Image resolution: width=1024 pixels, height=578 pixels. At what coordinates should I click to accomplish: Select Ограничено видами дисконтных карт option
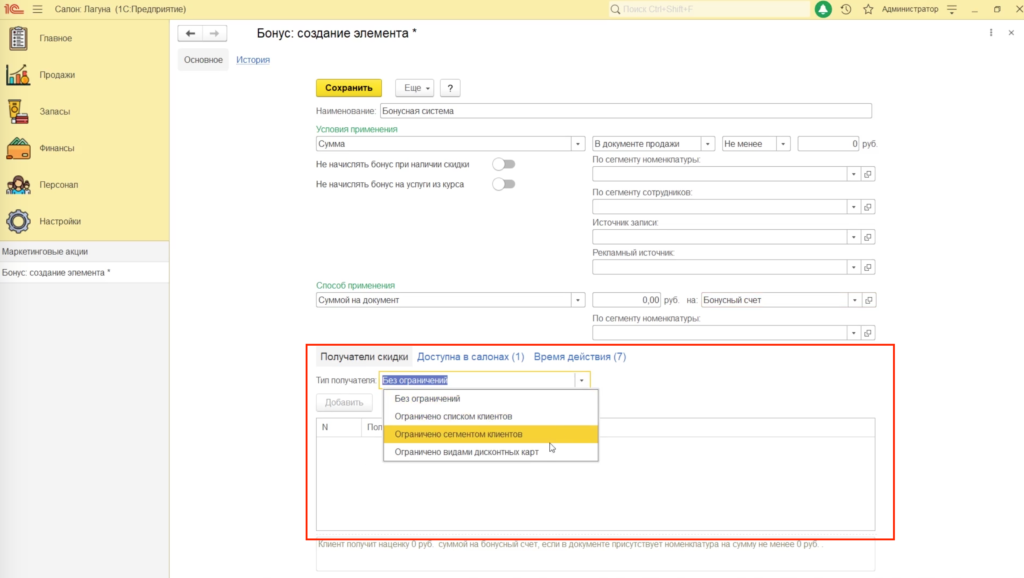tap(490, 451)
